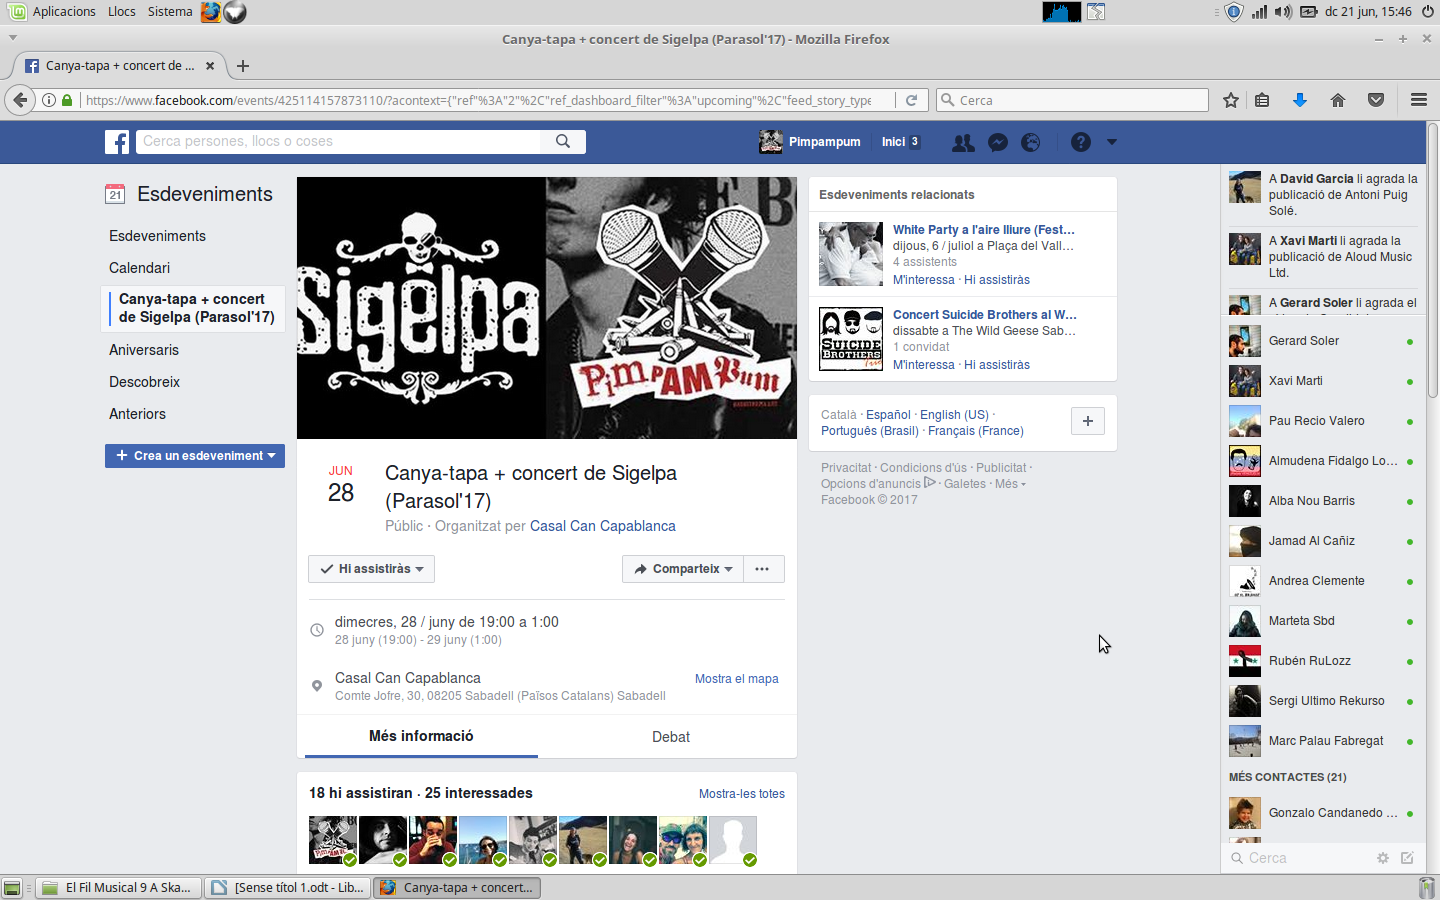Click Mostra el mapa link
The width and height of the screenshot is (1440, 900).
click(x=736, y=679)
